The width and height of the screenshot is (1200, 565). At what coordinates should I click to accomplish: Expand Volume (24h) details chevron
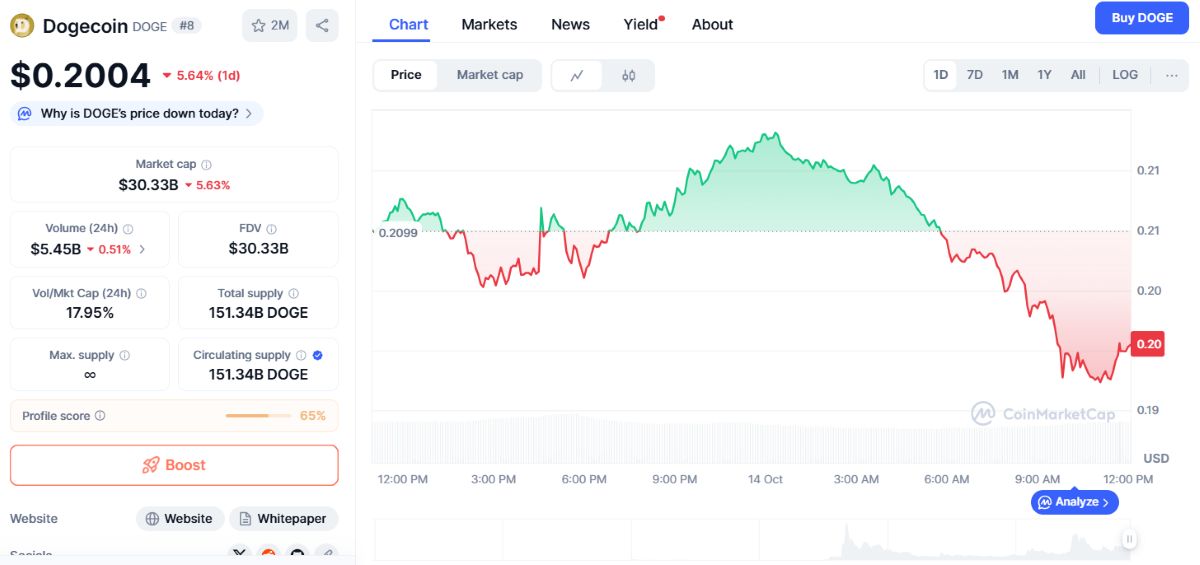142,249
